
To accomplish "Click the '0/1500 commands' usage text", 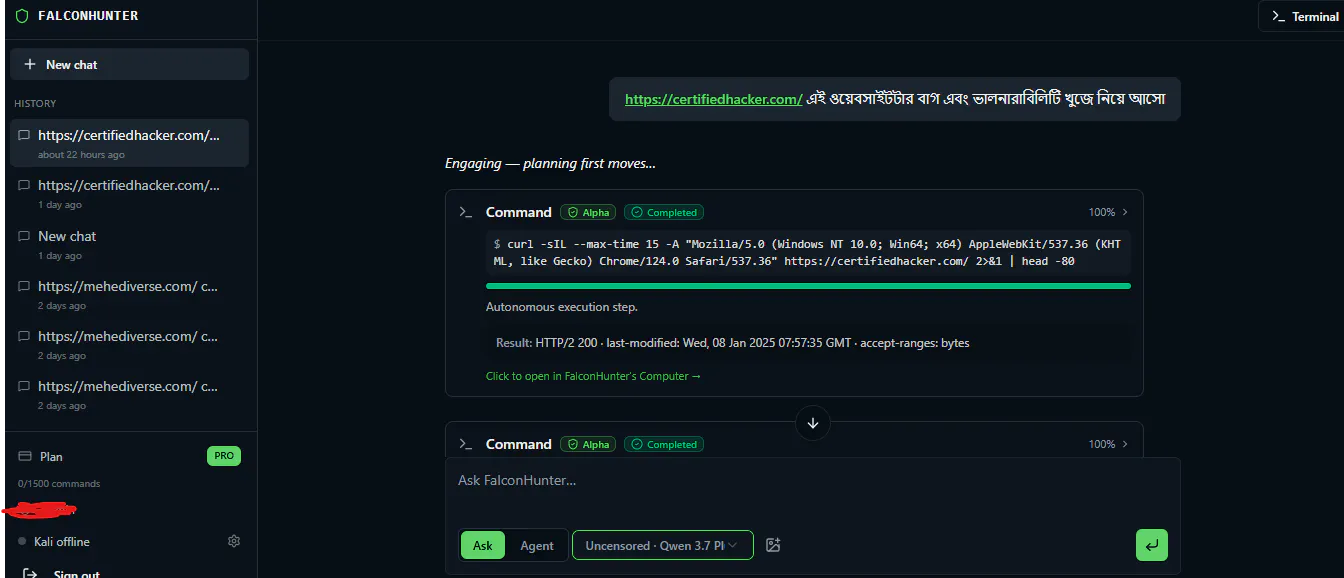I will point(59,484).
